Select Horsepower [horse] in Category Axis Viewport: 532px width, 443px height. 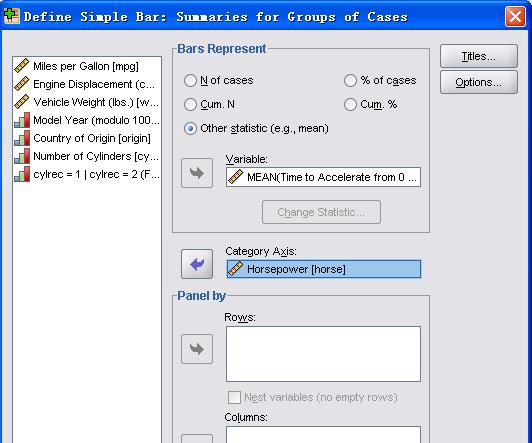pyautogui.click(x=323, y=269)
